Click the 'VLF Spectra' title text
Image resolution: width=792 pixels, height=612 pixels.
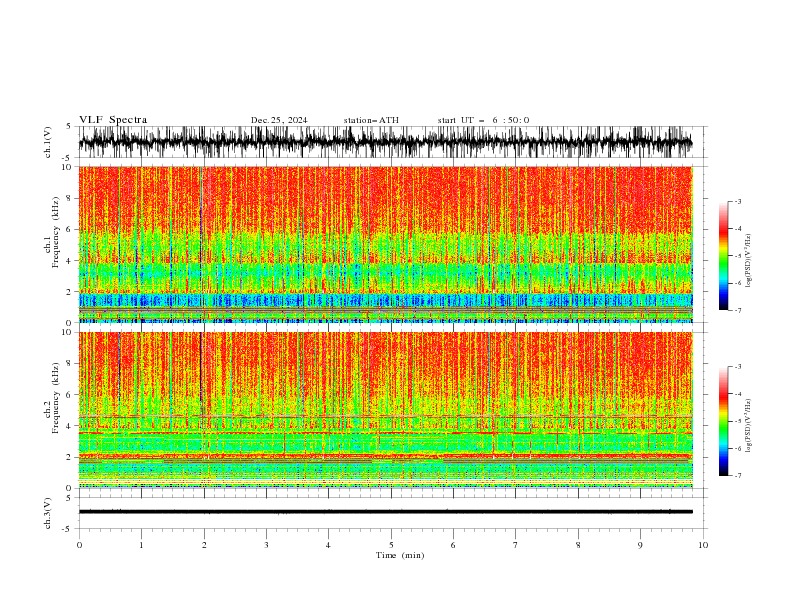[x=113, y=120]
